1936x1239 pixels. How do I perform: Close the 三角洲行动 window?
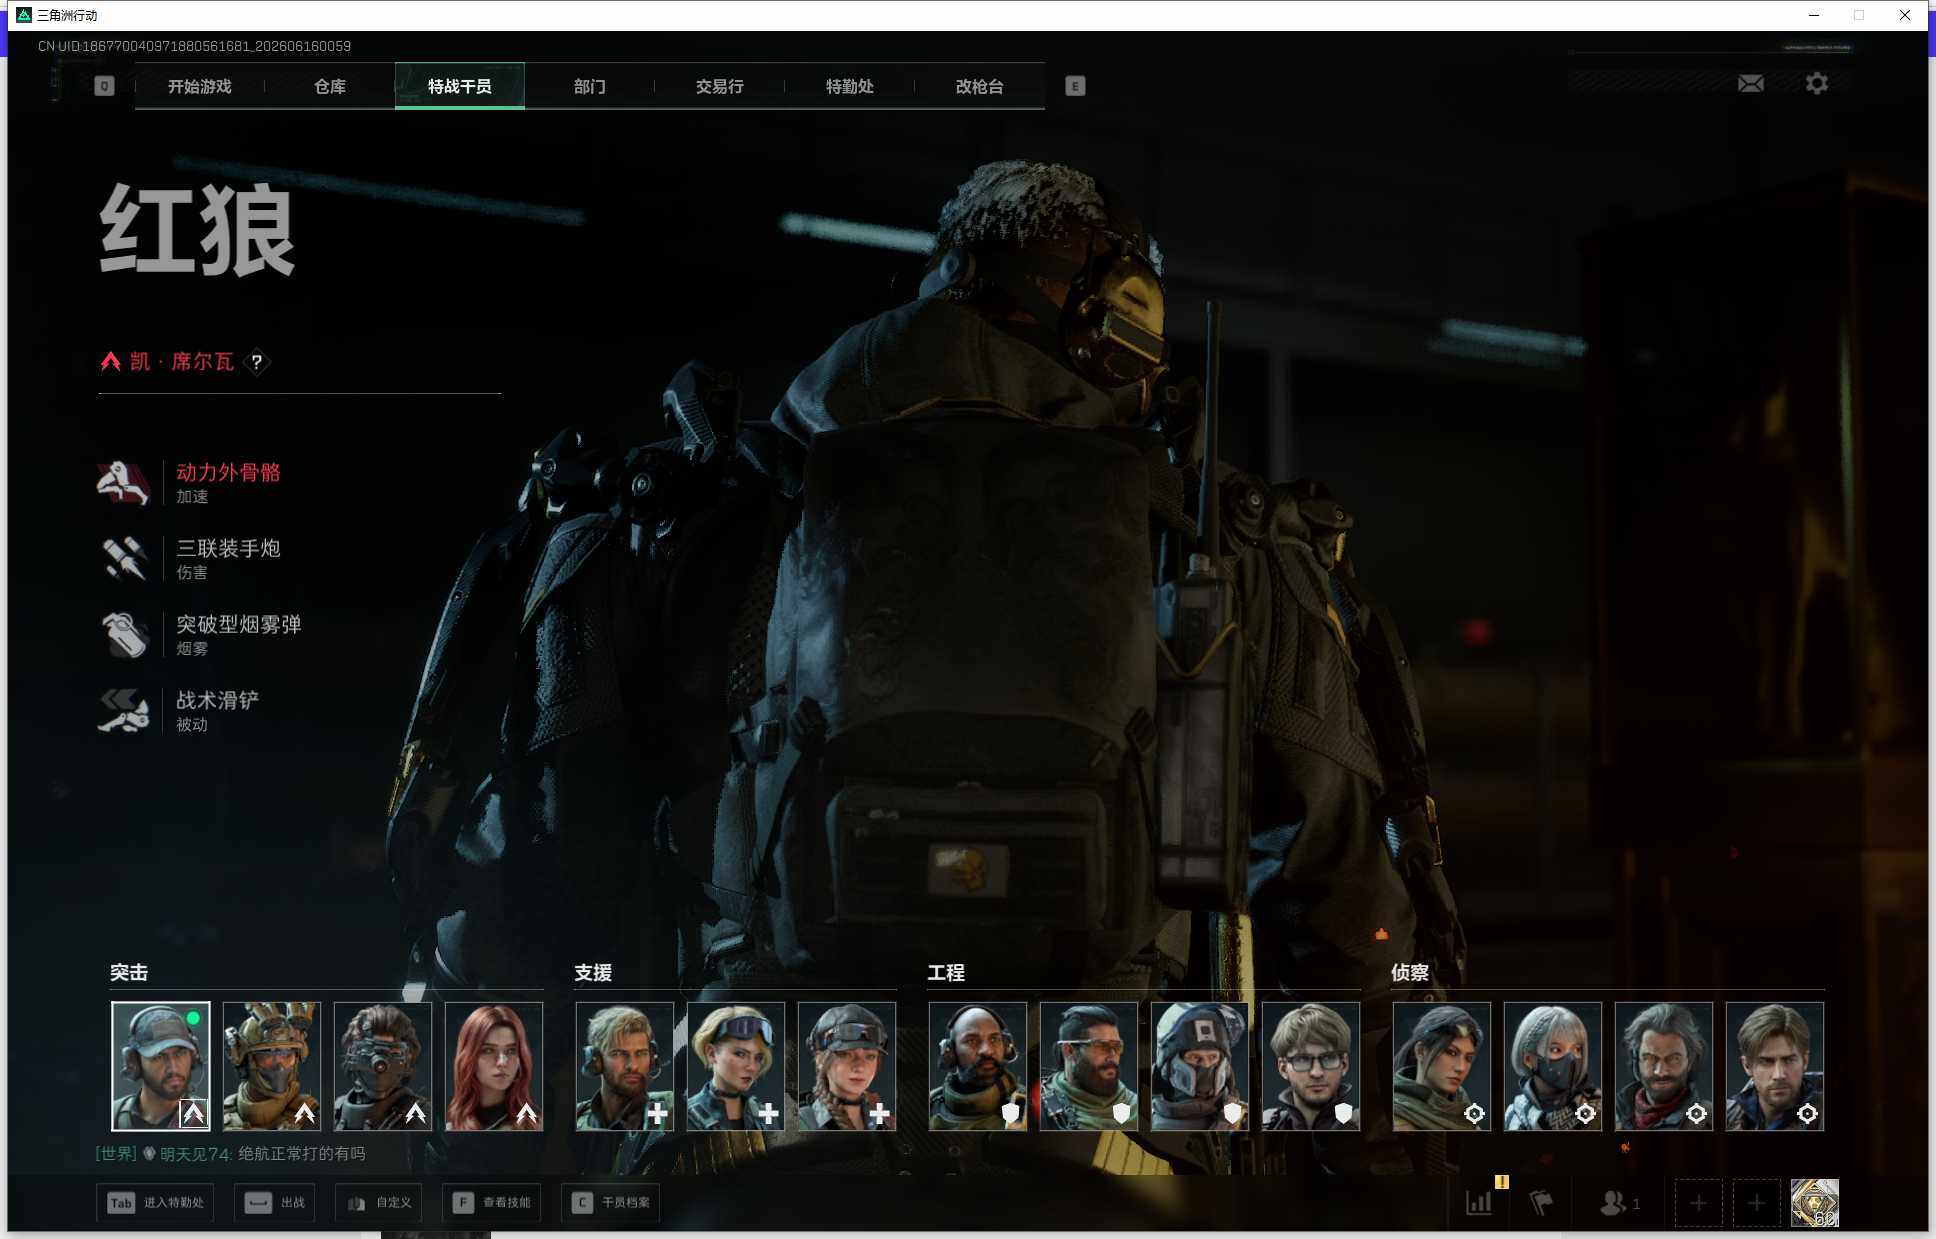(x=1905, y=15)
